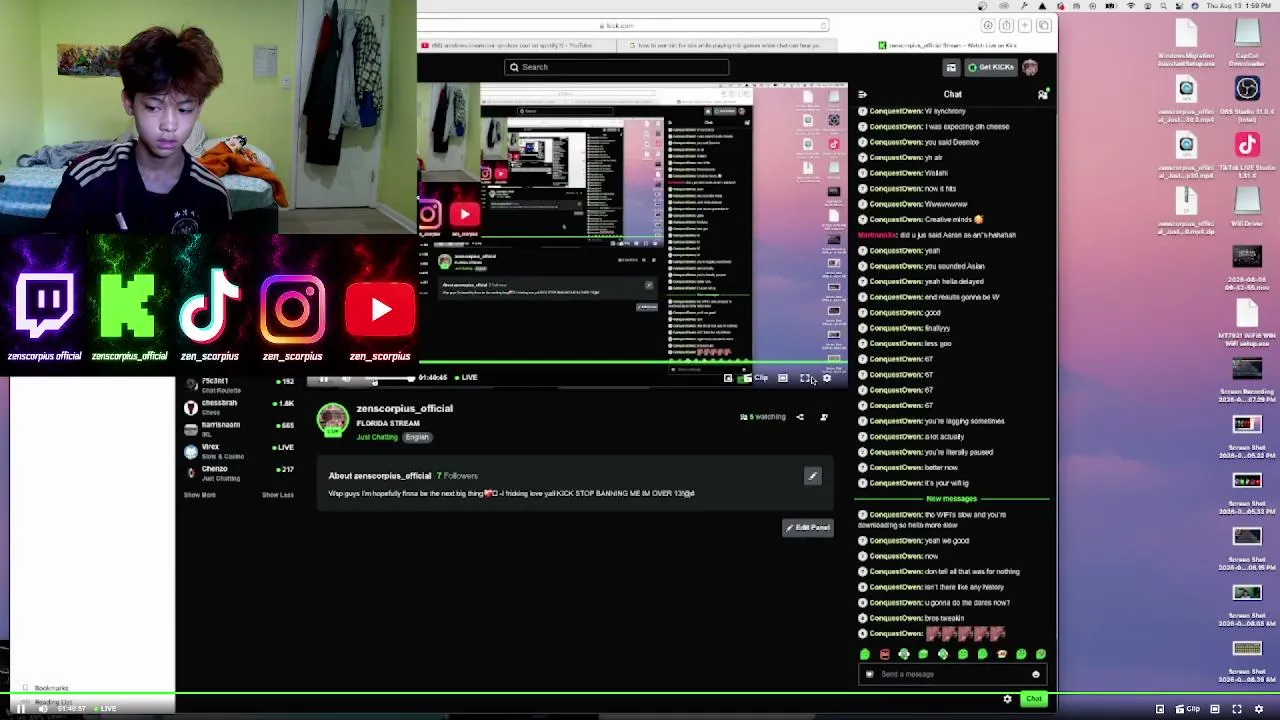This screenshot has width=1280, height=720.
Task: Enter fullscreen on the inner stream player
Action: click(x=805, y=378)
